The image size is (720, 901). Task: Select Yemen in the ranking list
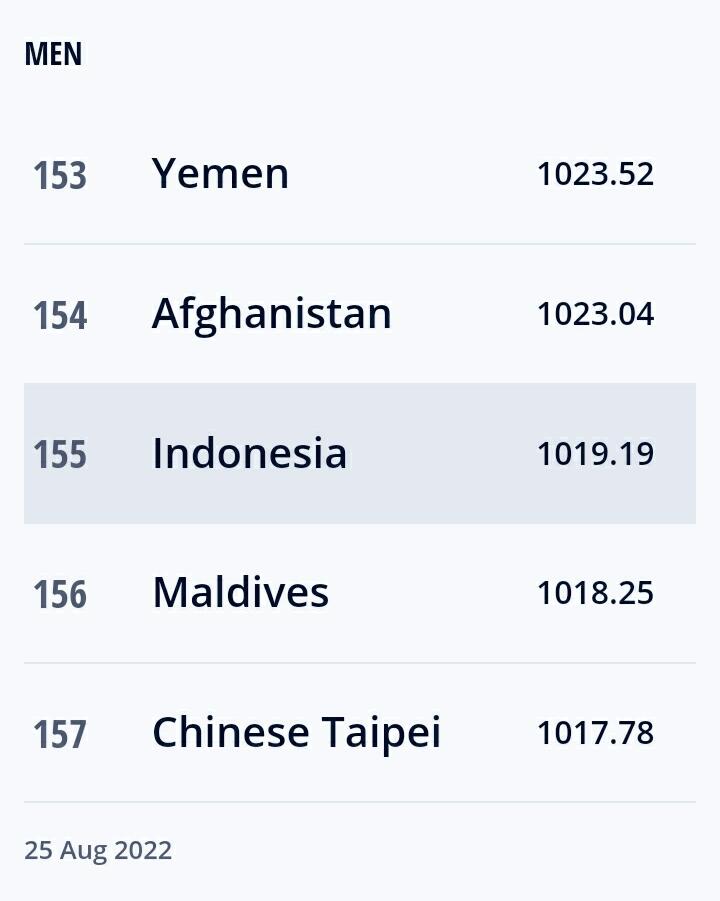(220, 174)
